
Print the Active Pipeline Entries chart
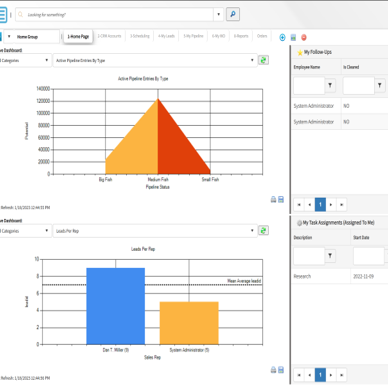coord(273,199)
